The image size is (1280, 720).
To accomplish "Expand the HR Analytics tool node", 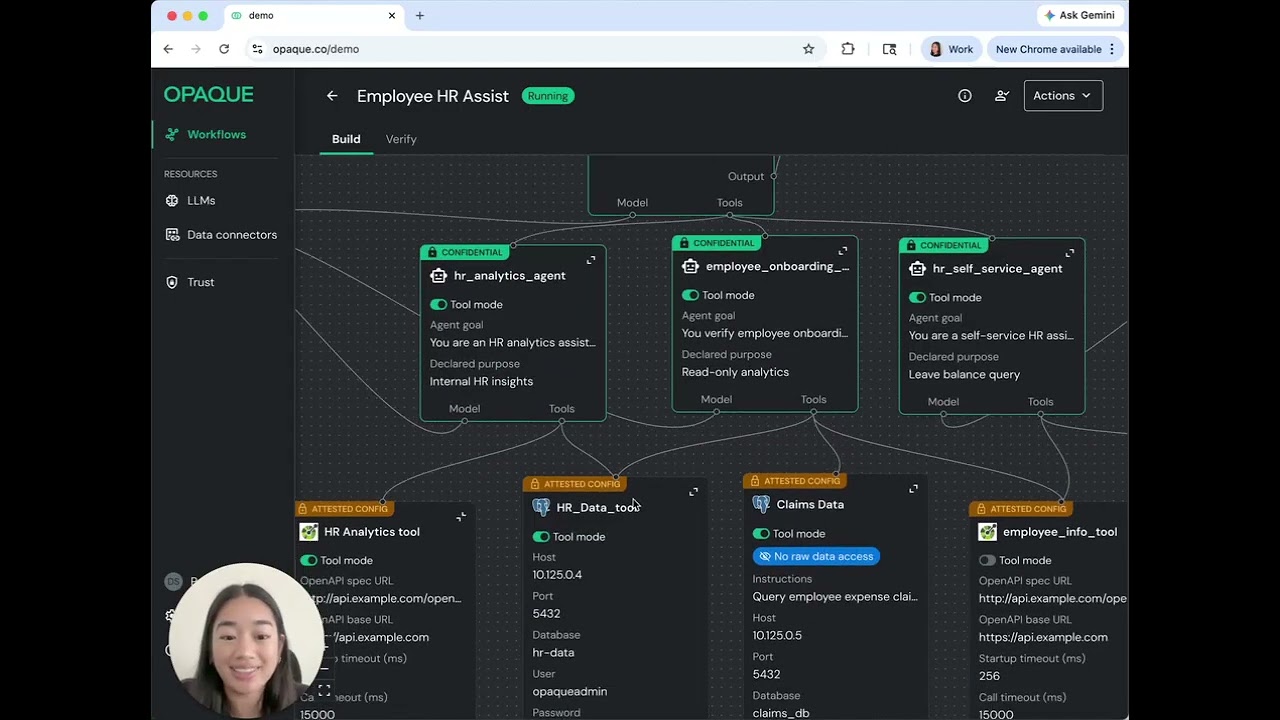I will click(461, 517).
